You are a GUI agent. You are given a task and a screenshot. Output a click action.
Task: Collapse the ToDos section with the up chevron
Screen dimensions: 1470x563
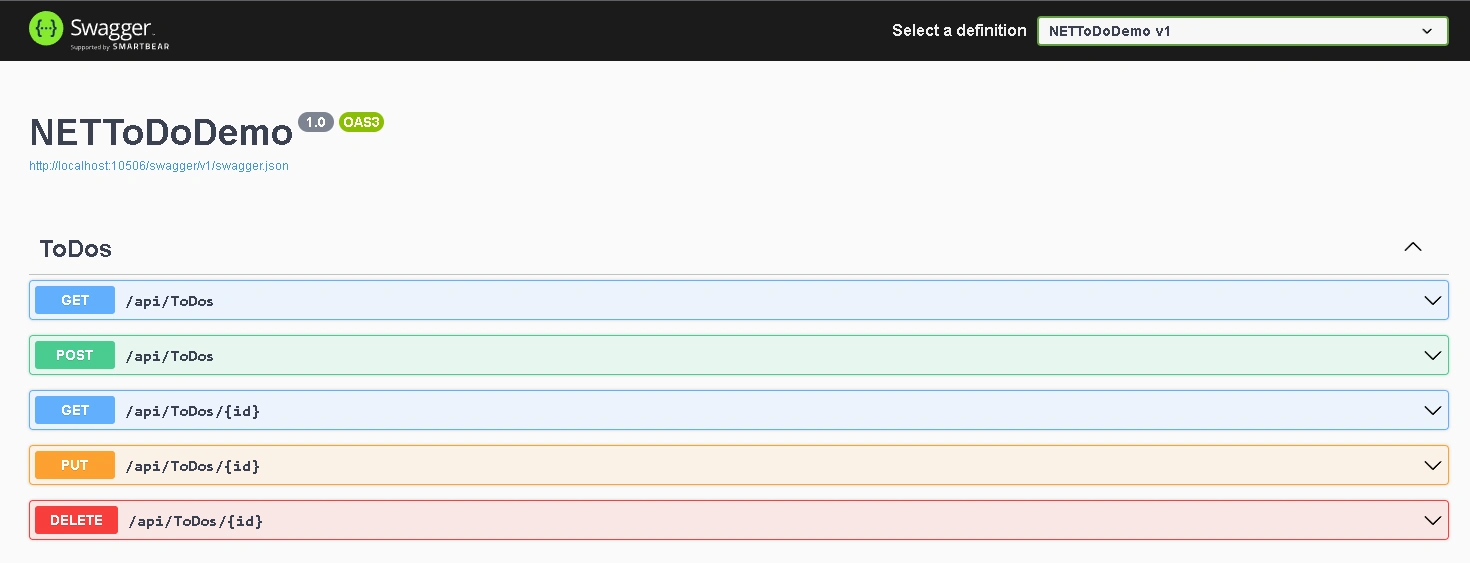pos(1412,247)
